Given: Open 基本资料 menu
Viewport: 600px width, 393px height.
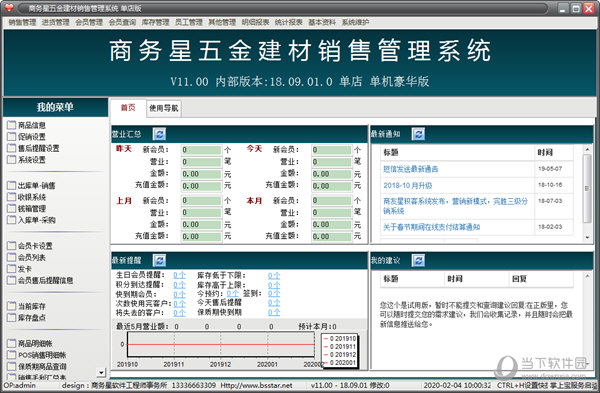Looking at the screenshot, I should pyautogui.click(x=322, y=22).
